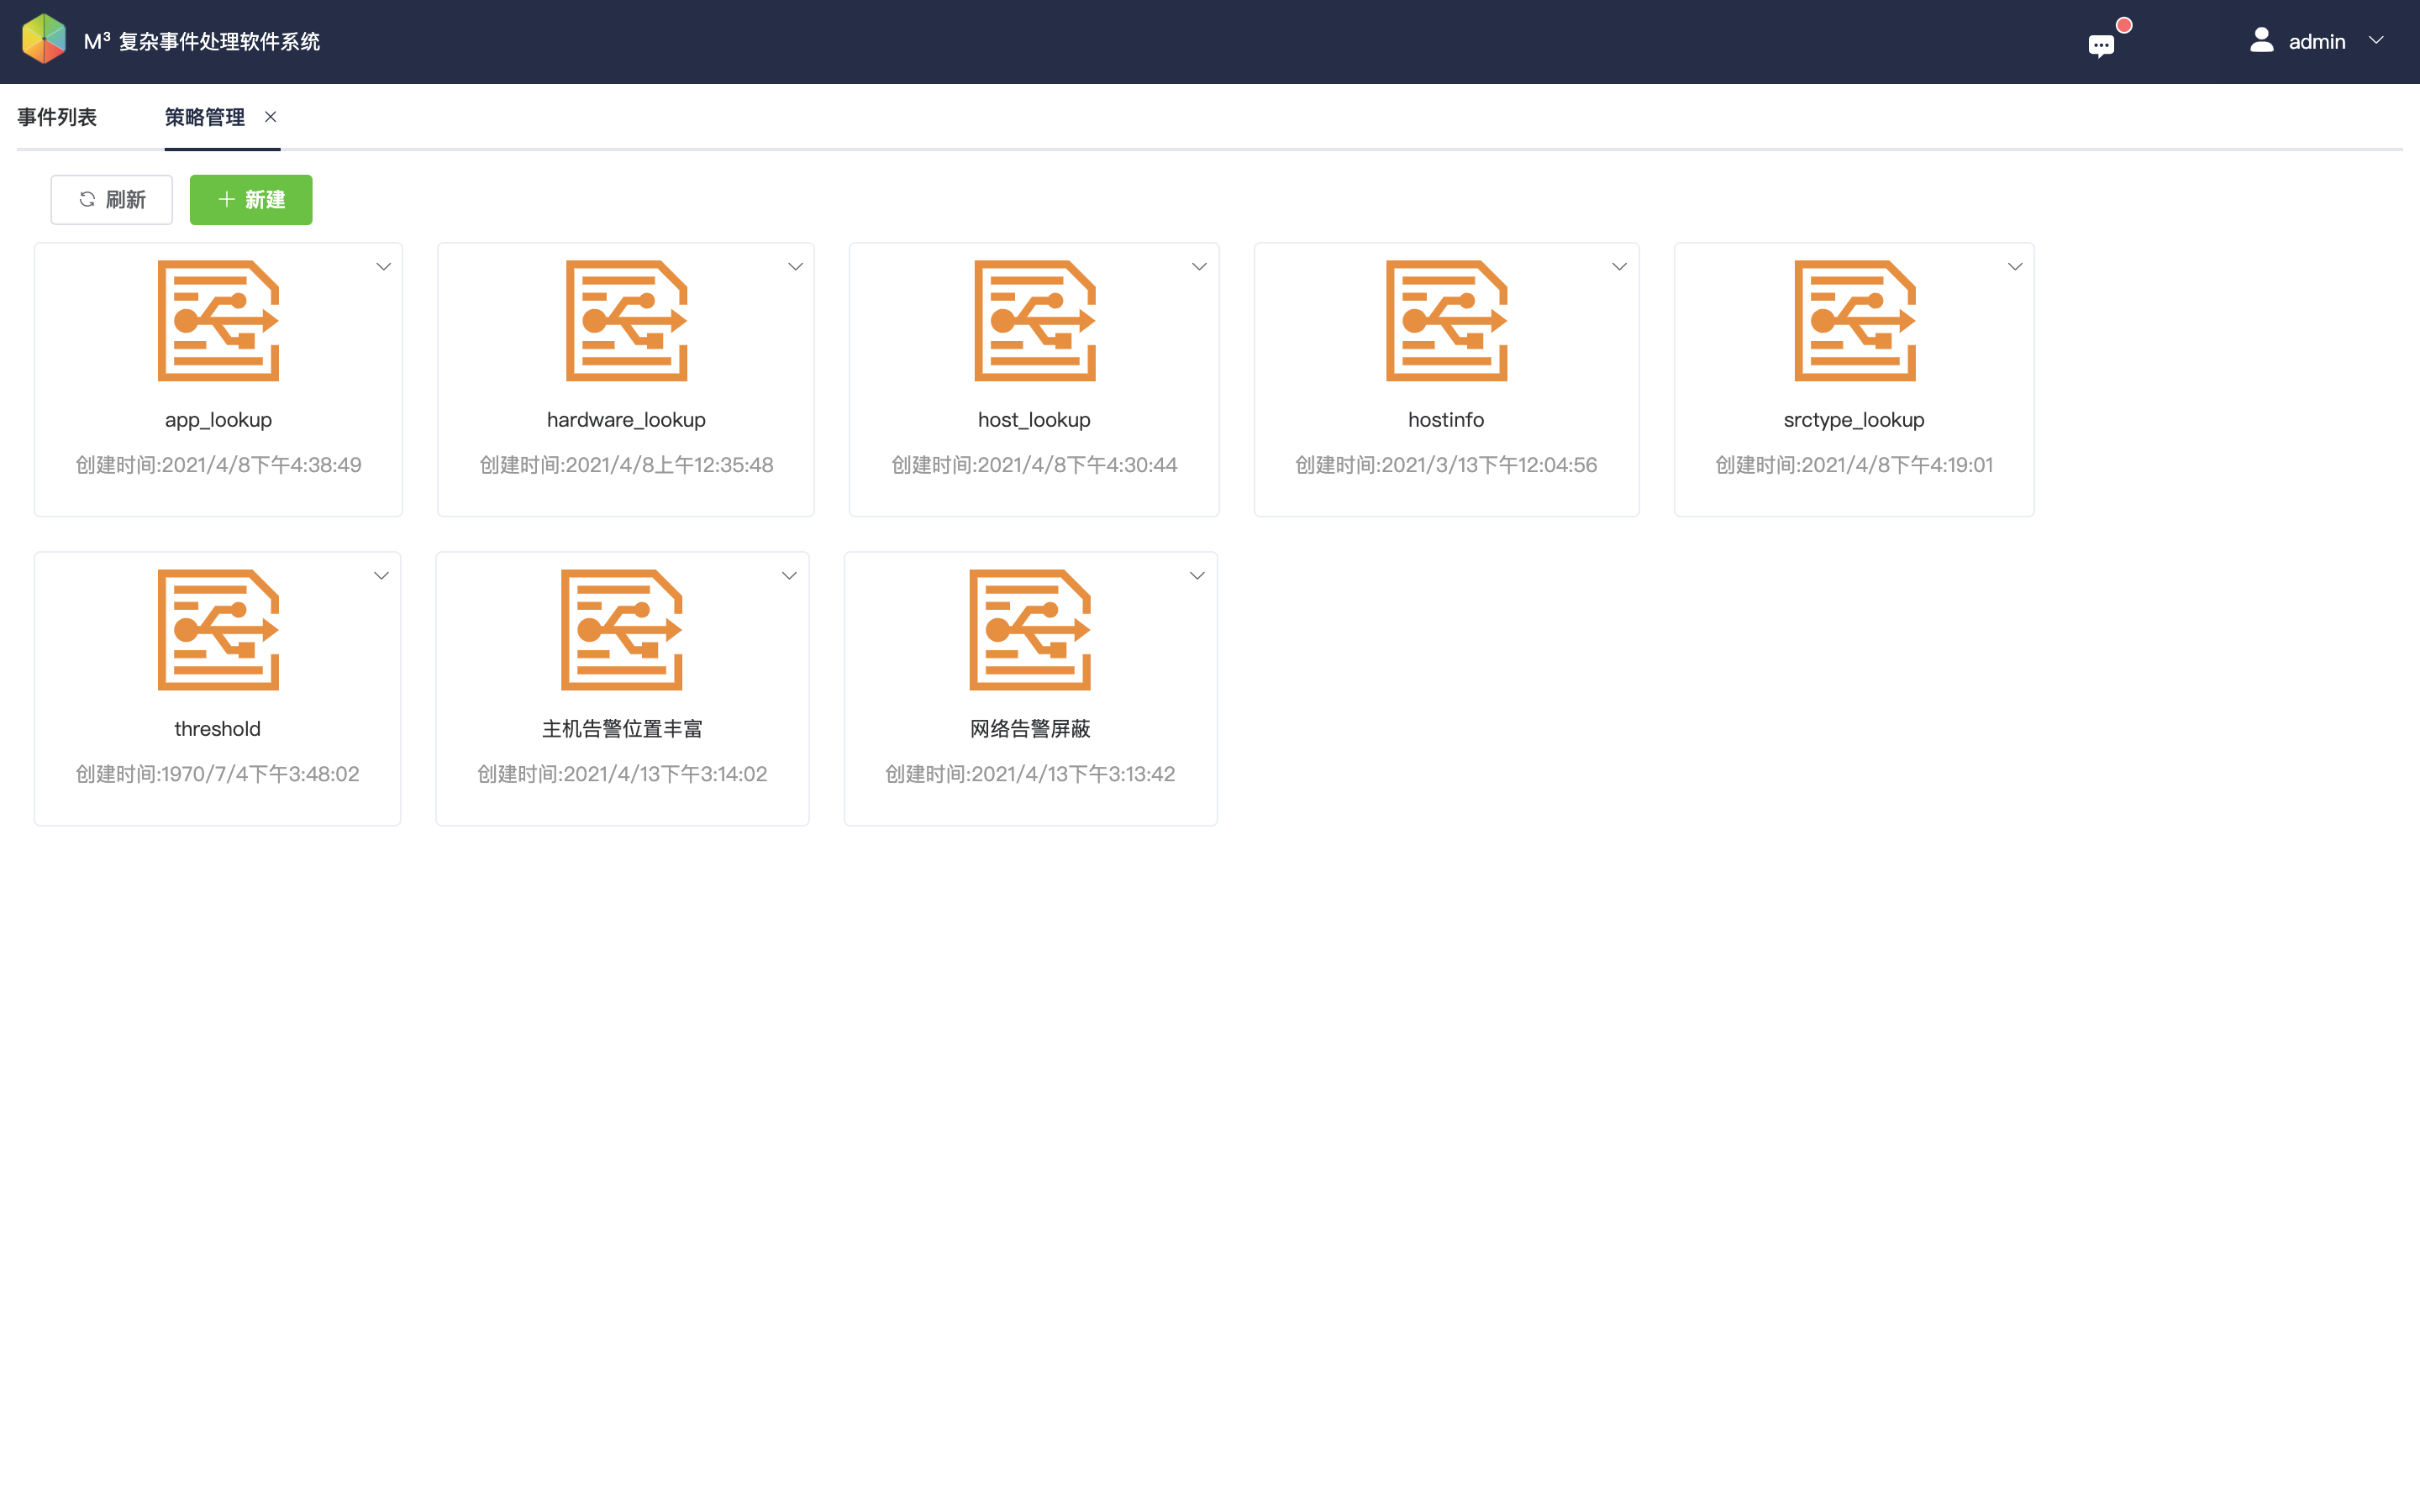Click creation time 2021/4/8下午4:38:49
Viewport: 2420px width, 1512px height.
[218, 465]
